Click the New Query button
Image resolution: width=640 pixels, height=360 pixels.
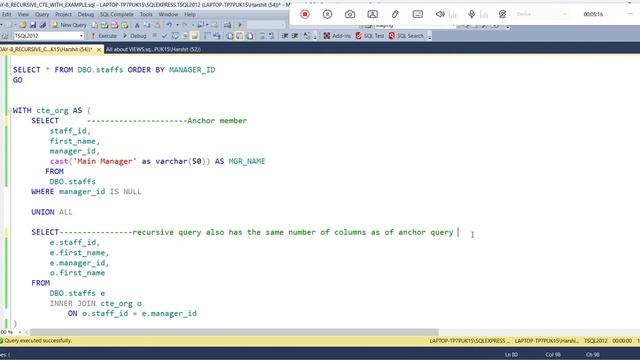pyautogui.click(x=69, y=25)
